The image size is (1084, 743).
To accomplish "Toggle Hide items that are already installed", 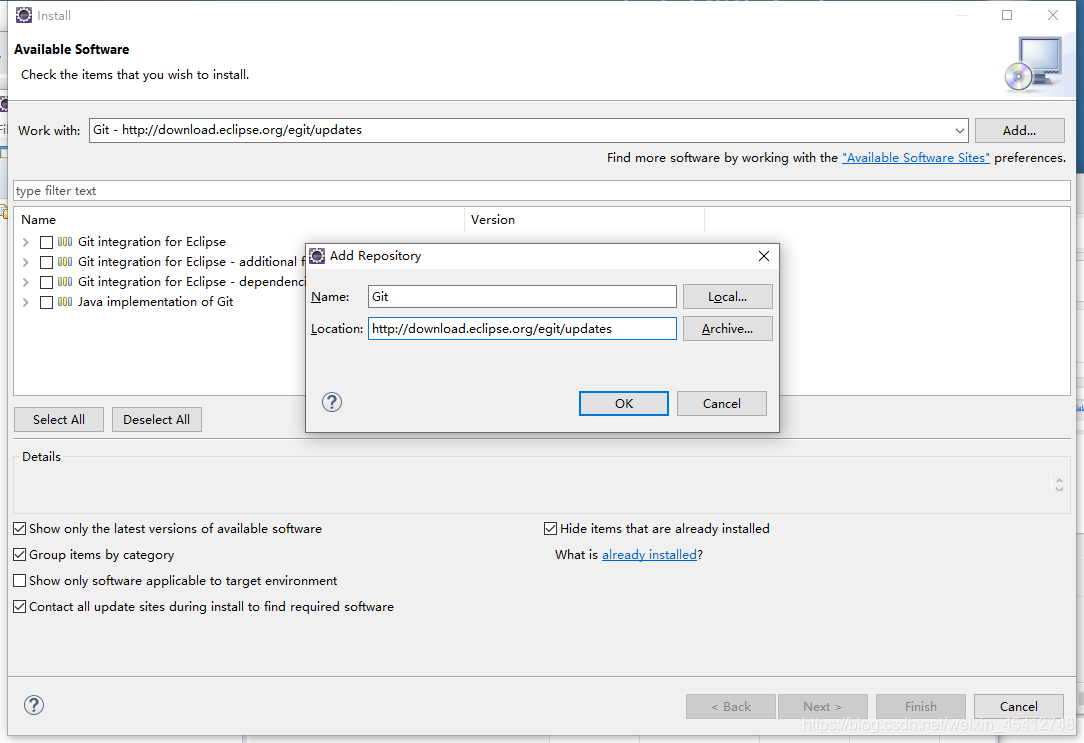I will [550, 529].
